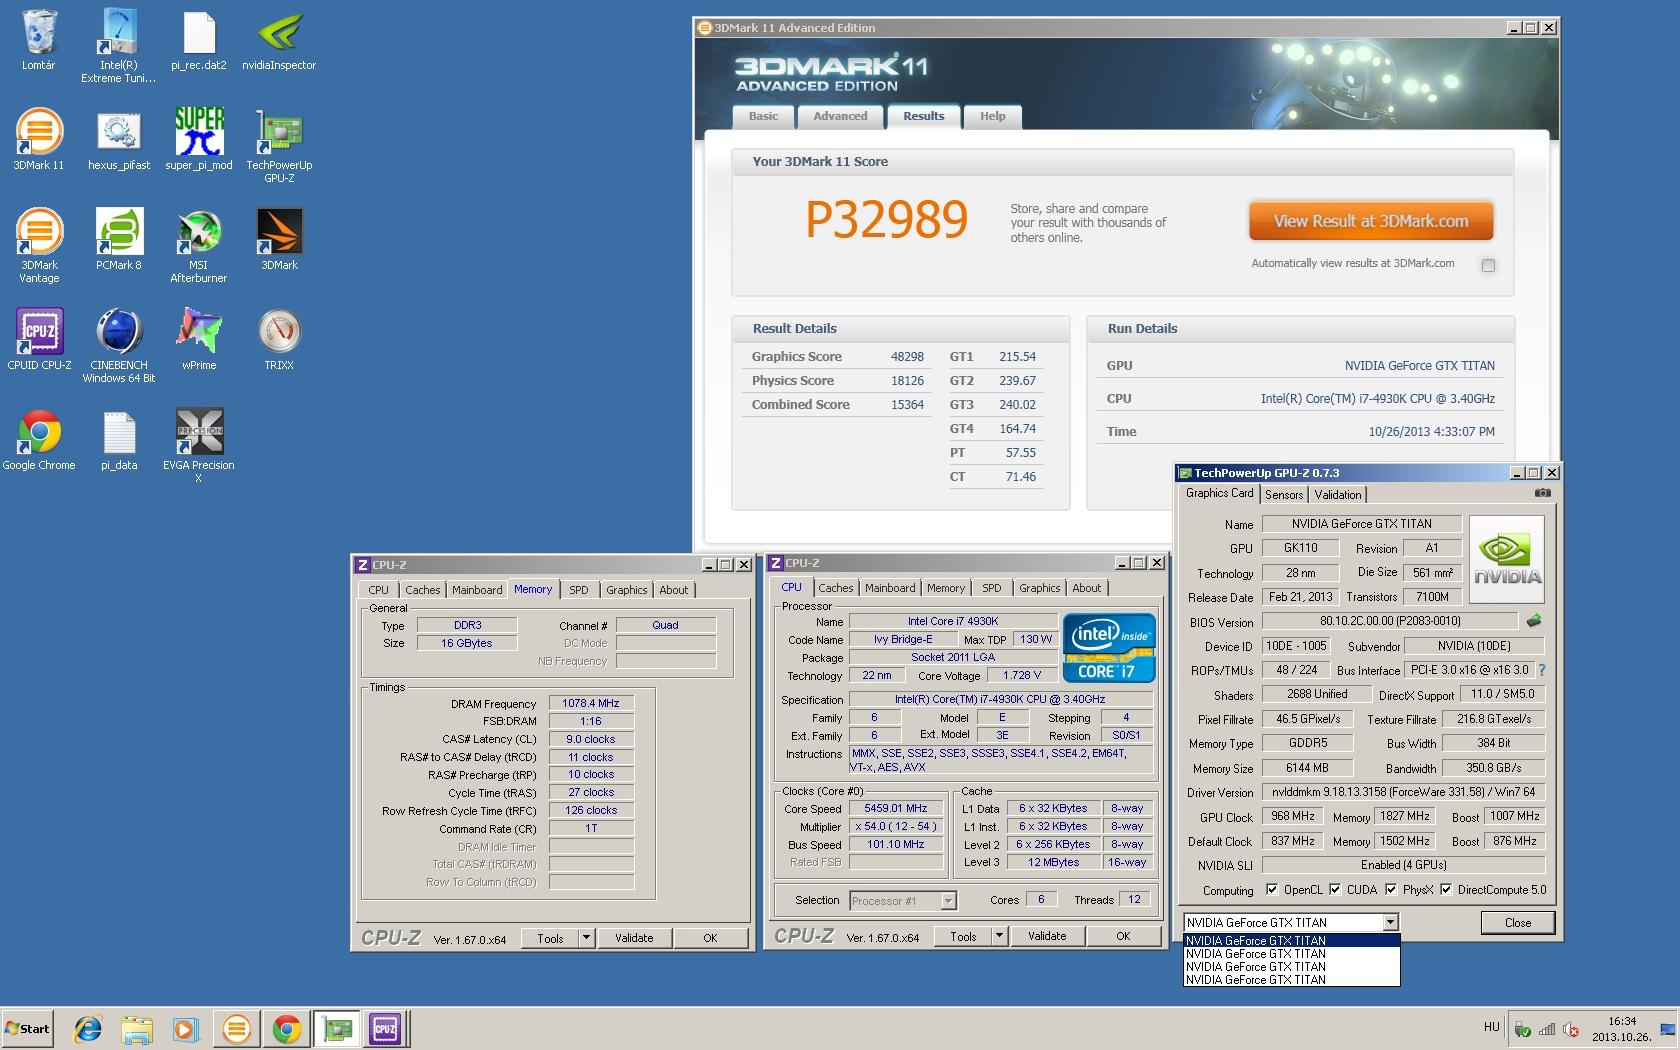Open the Windows Start menu
This screenshot has height=1050, width=1680.
click(x=27, y=1028)
